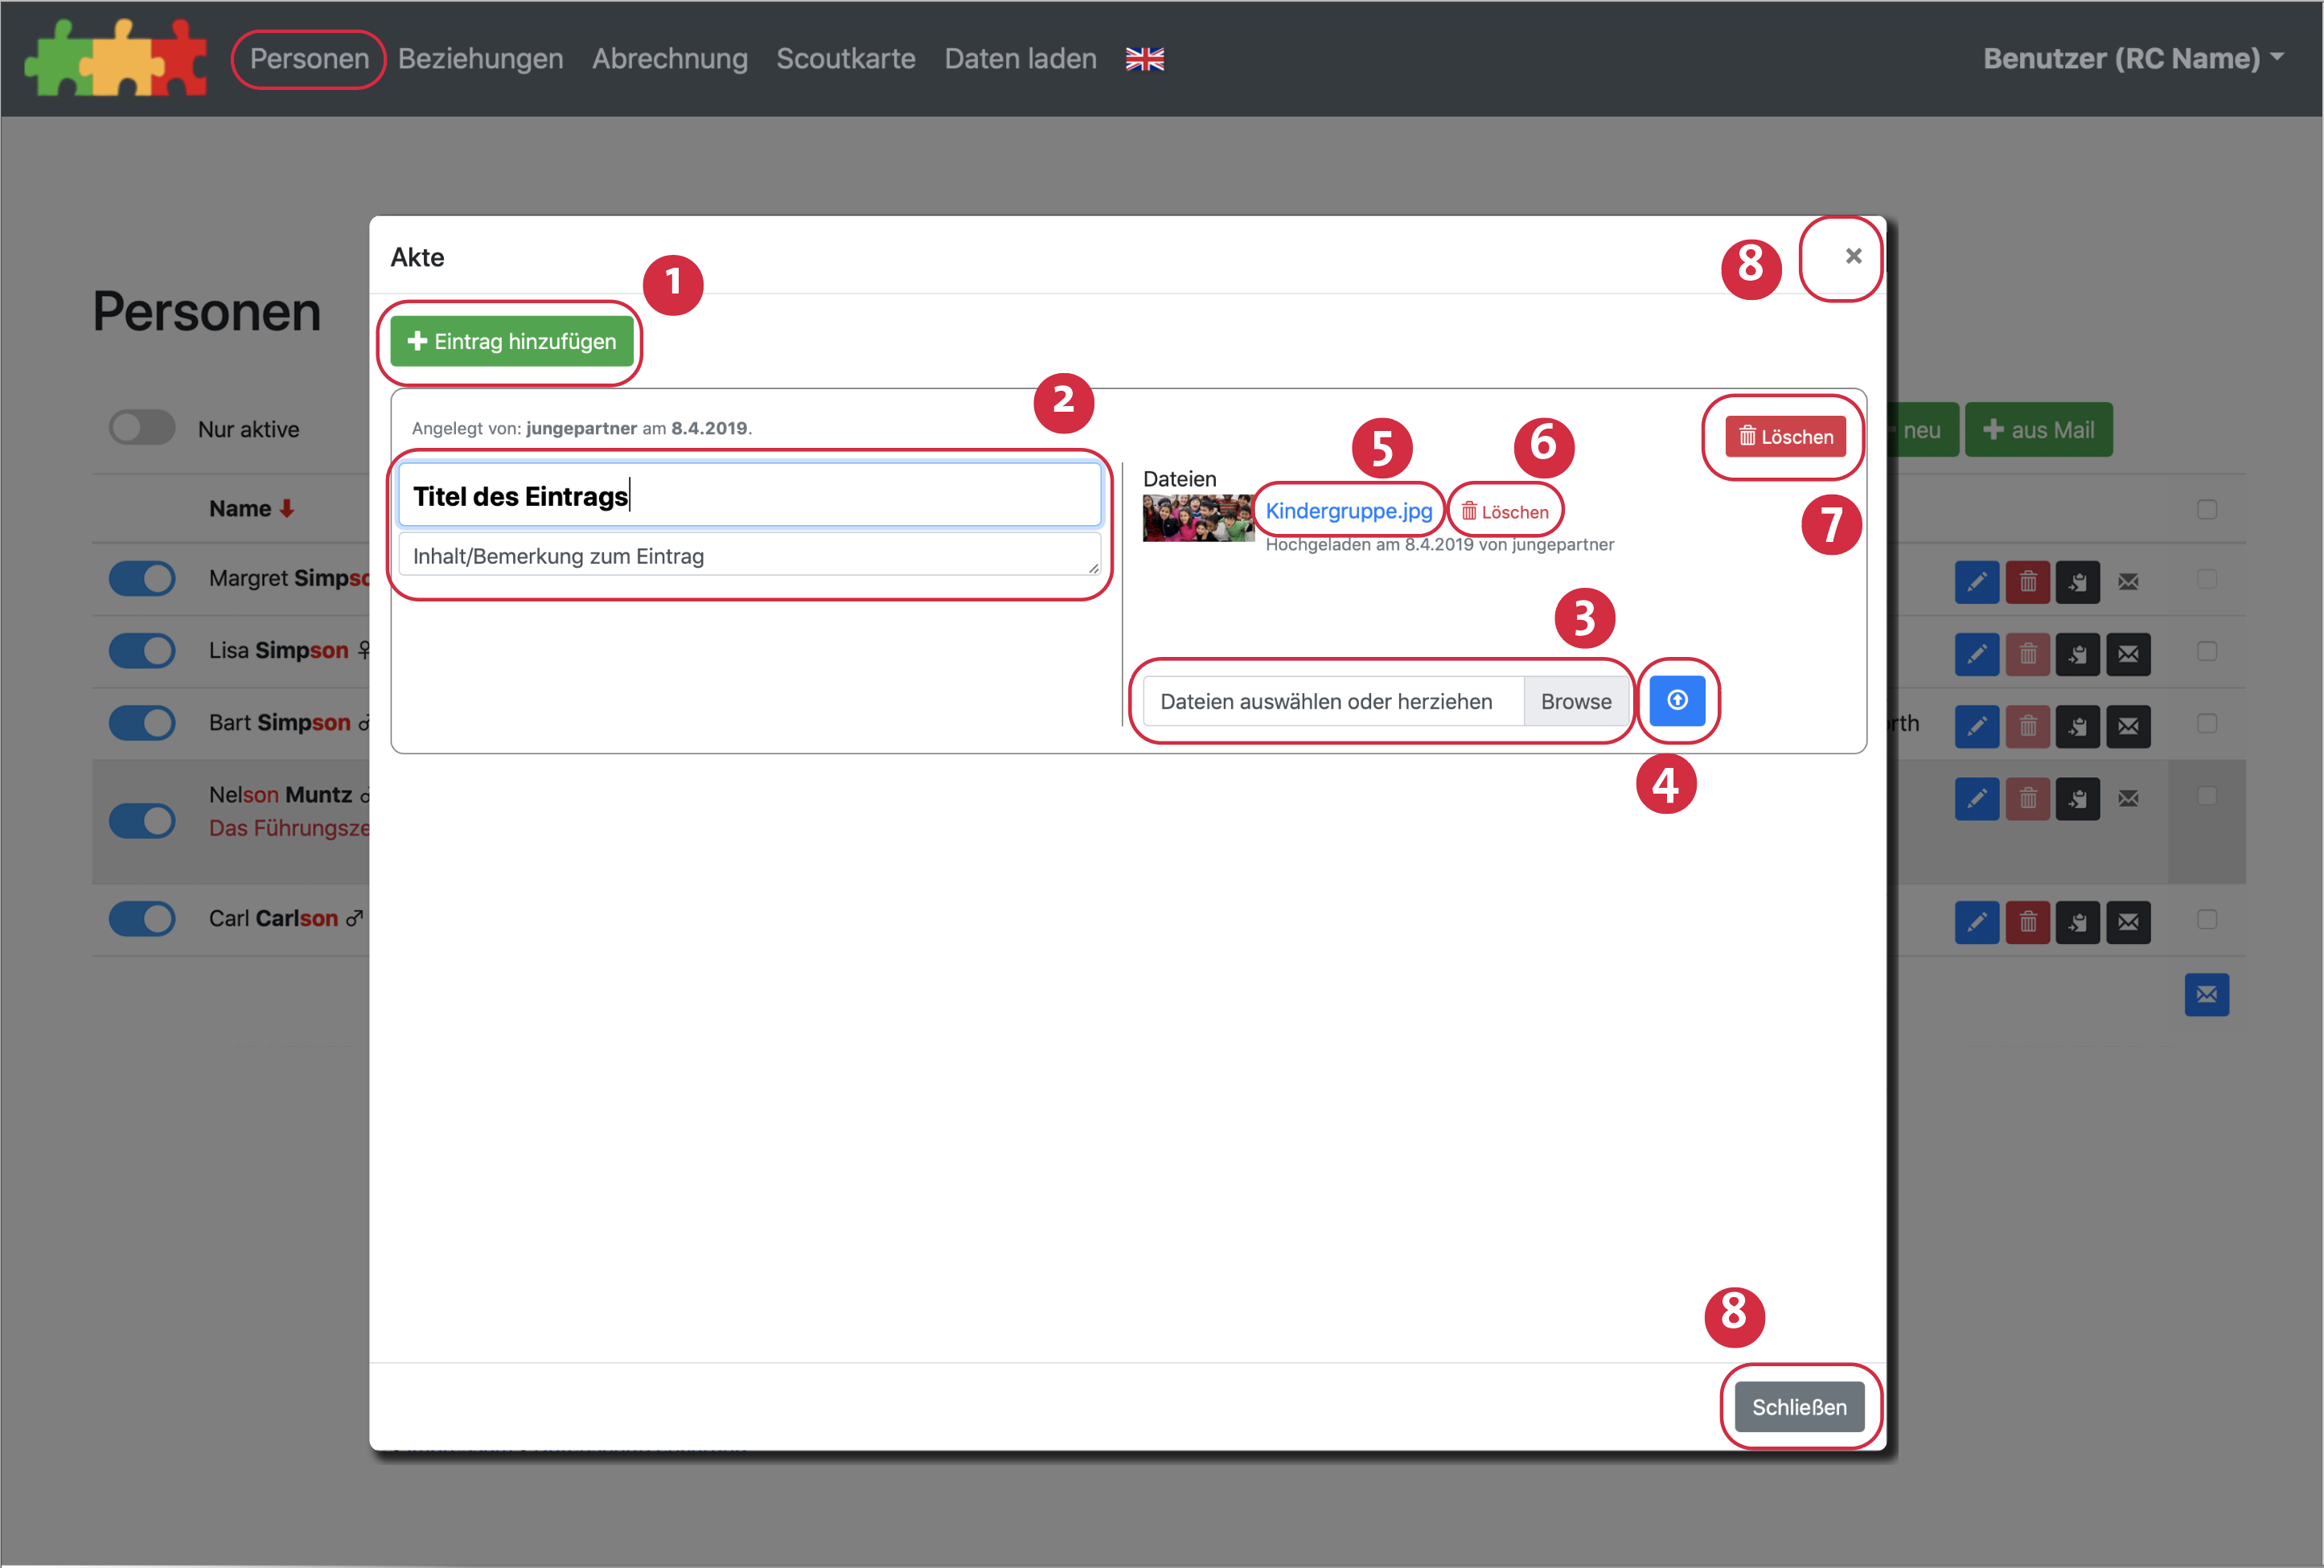The height and width of the screenshot is (1568, 2324).
Task: Check the checkbox in Carl Carlson's row
Action: pyautogui.click(x=2206, y=919)
